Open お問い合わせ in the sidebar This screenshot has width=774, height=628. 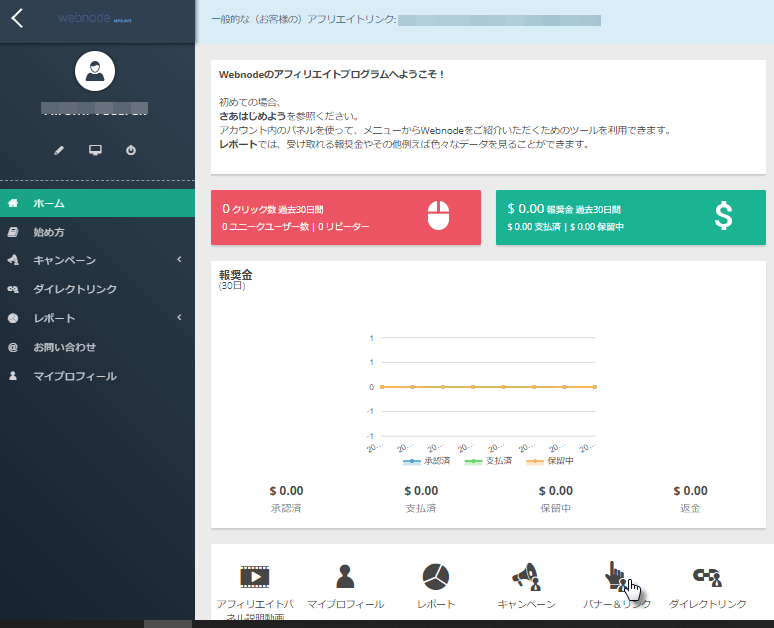[x=97, y=347]
